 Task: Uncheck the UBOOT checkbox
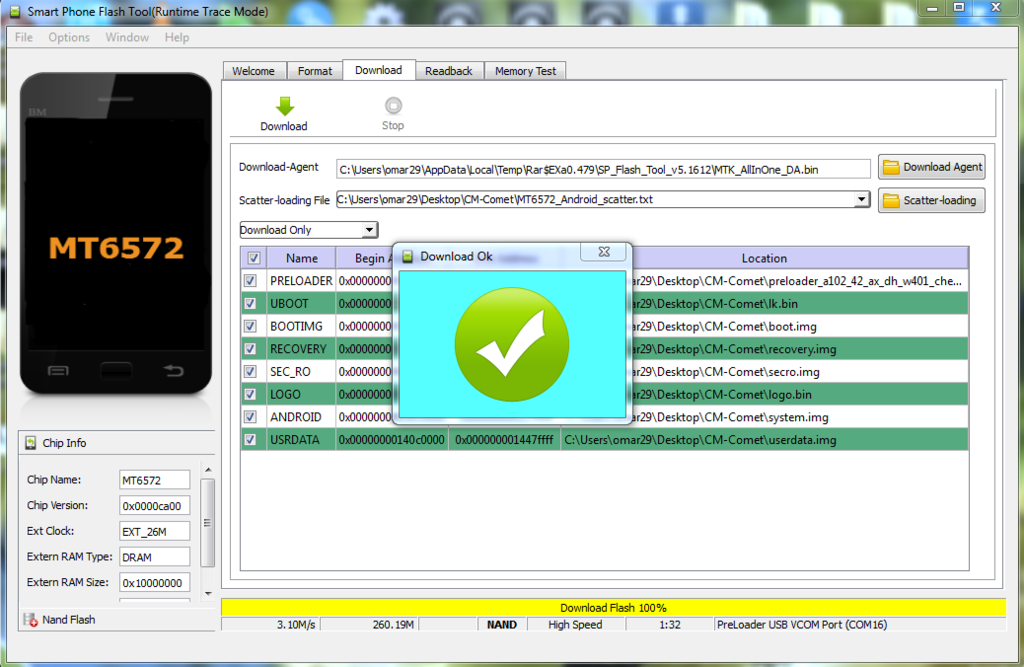250,303
